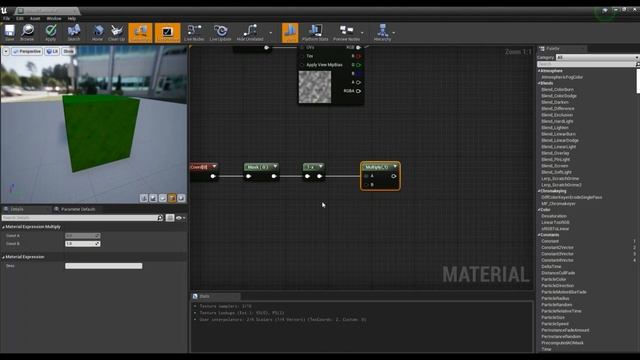Click the Hide Unrelated toolbar icon
The image size is (640, 360).
(250, 32)
